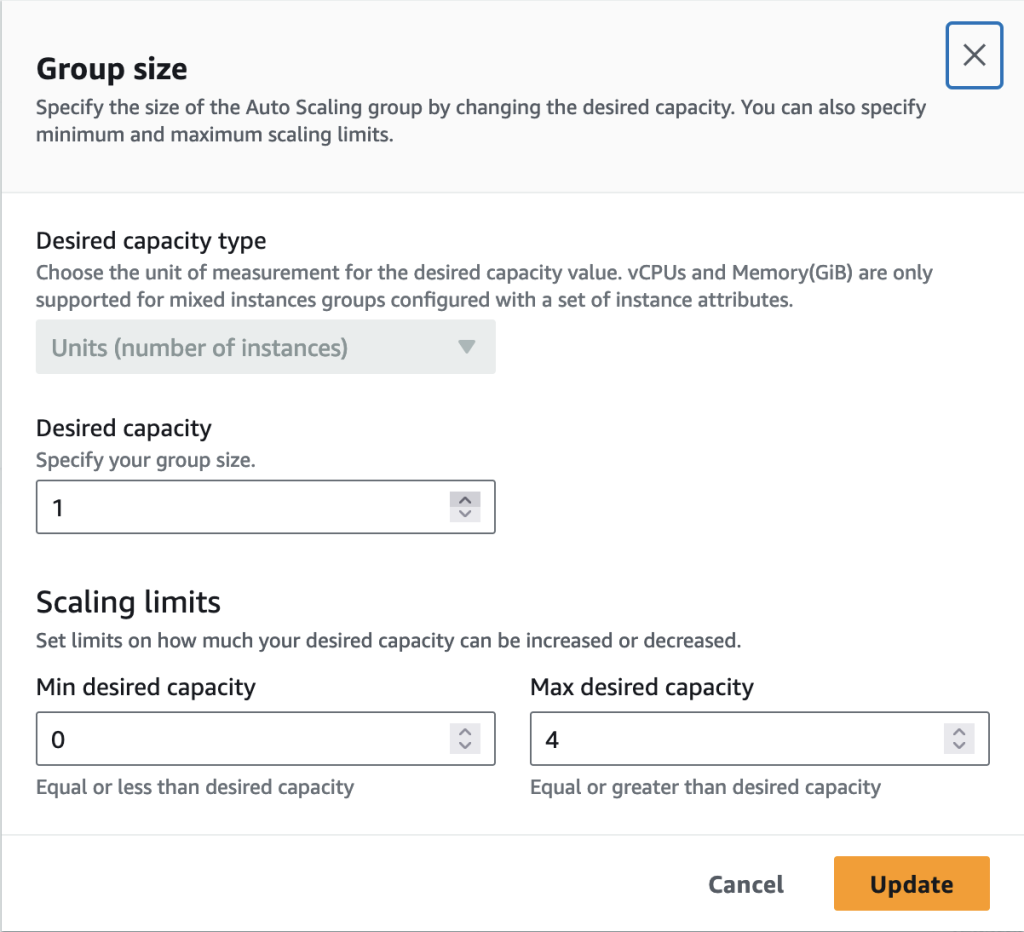Increase Max desired capacity with the up arrow
This screenshot has height=932, width=1024.
(959, 732)
